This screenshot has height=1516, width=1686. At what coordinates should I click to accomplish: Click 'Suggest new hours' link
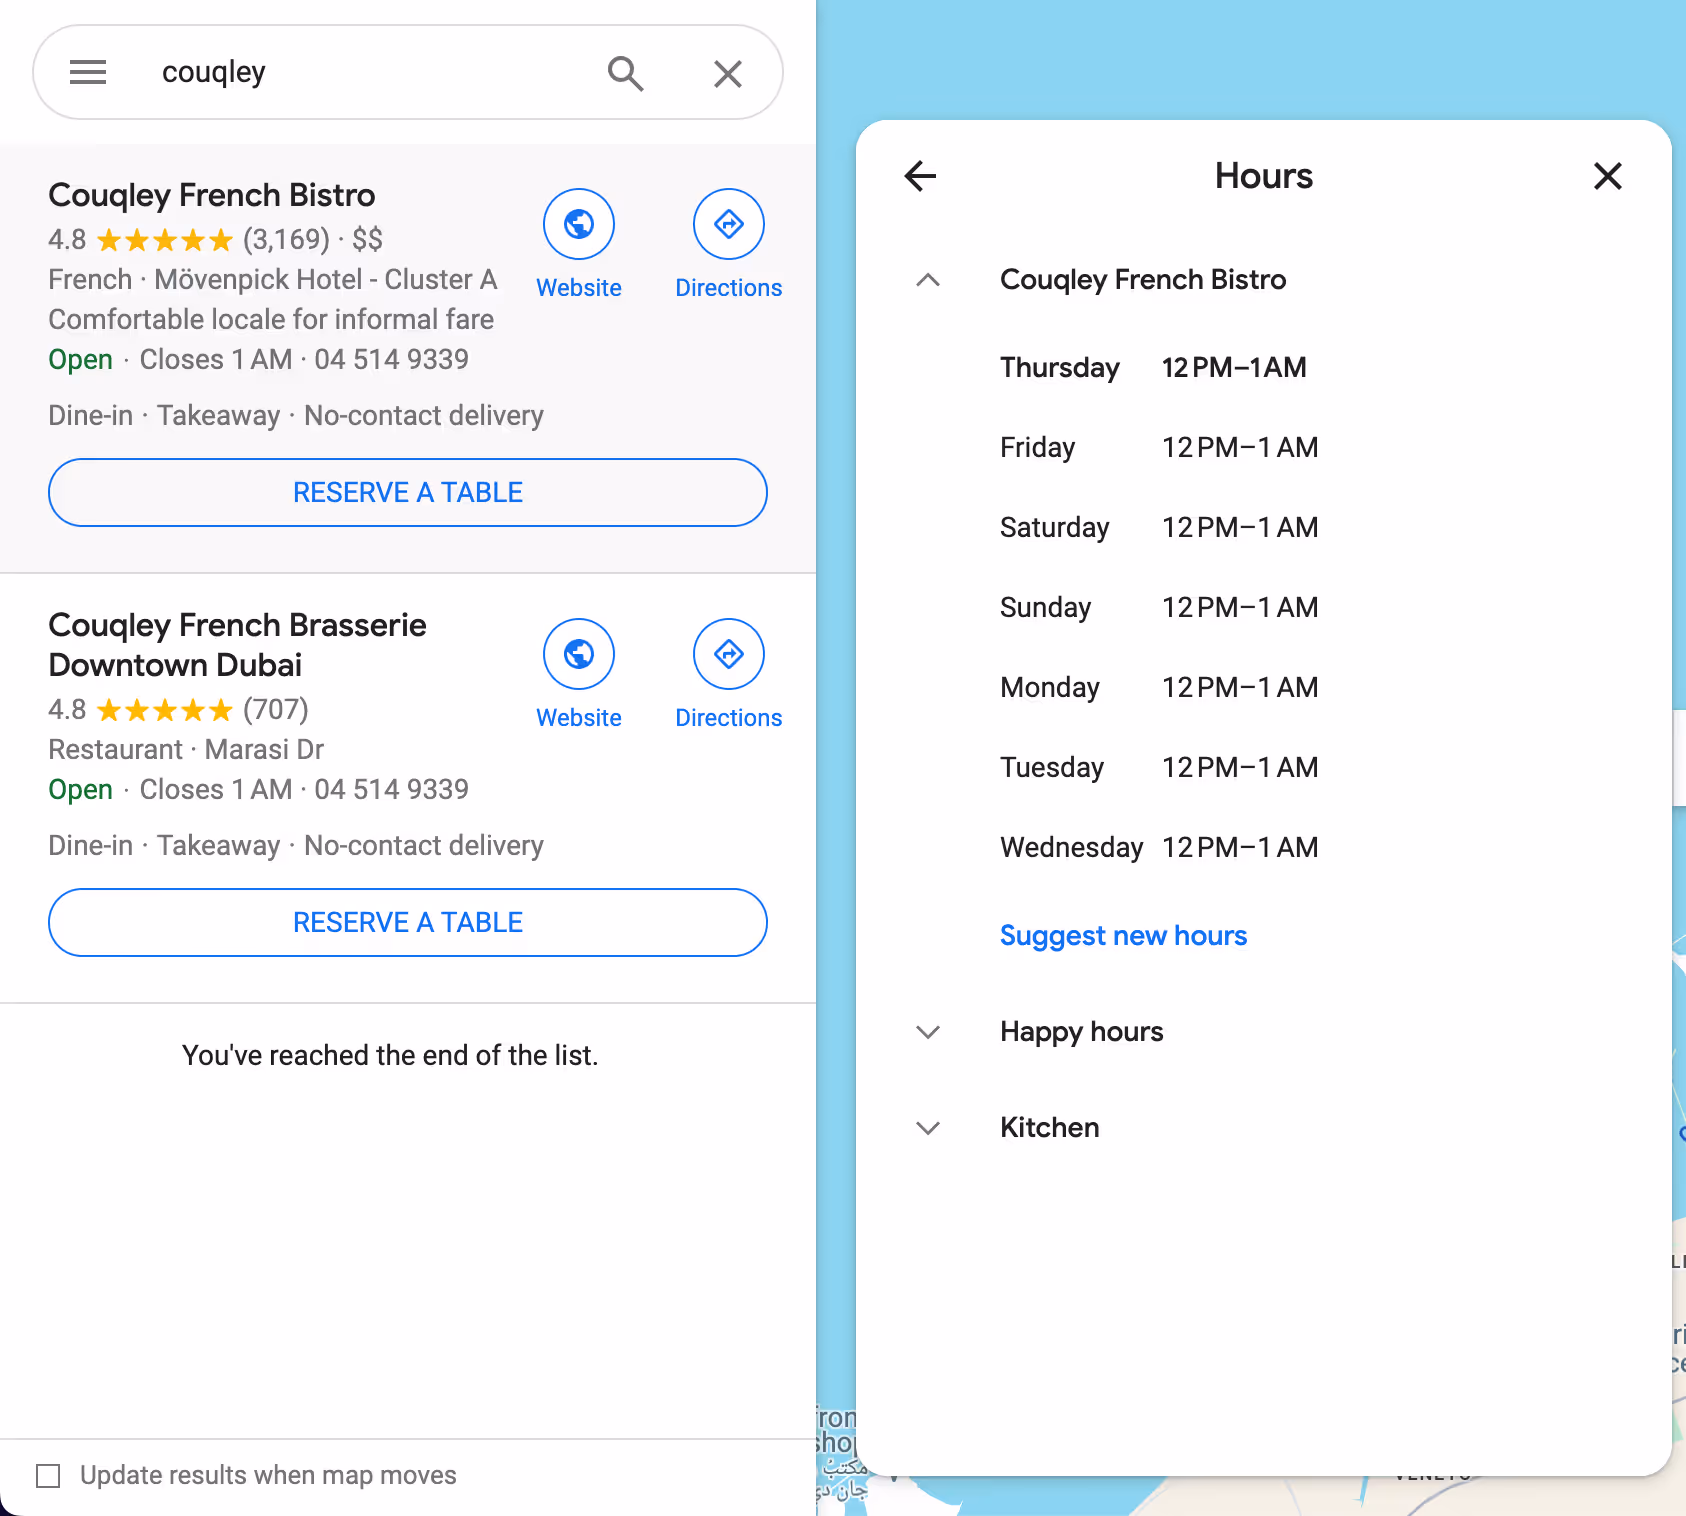(x=1124, y=936)
